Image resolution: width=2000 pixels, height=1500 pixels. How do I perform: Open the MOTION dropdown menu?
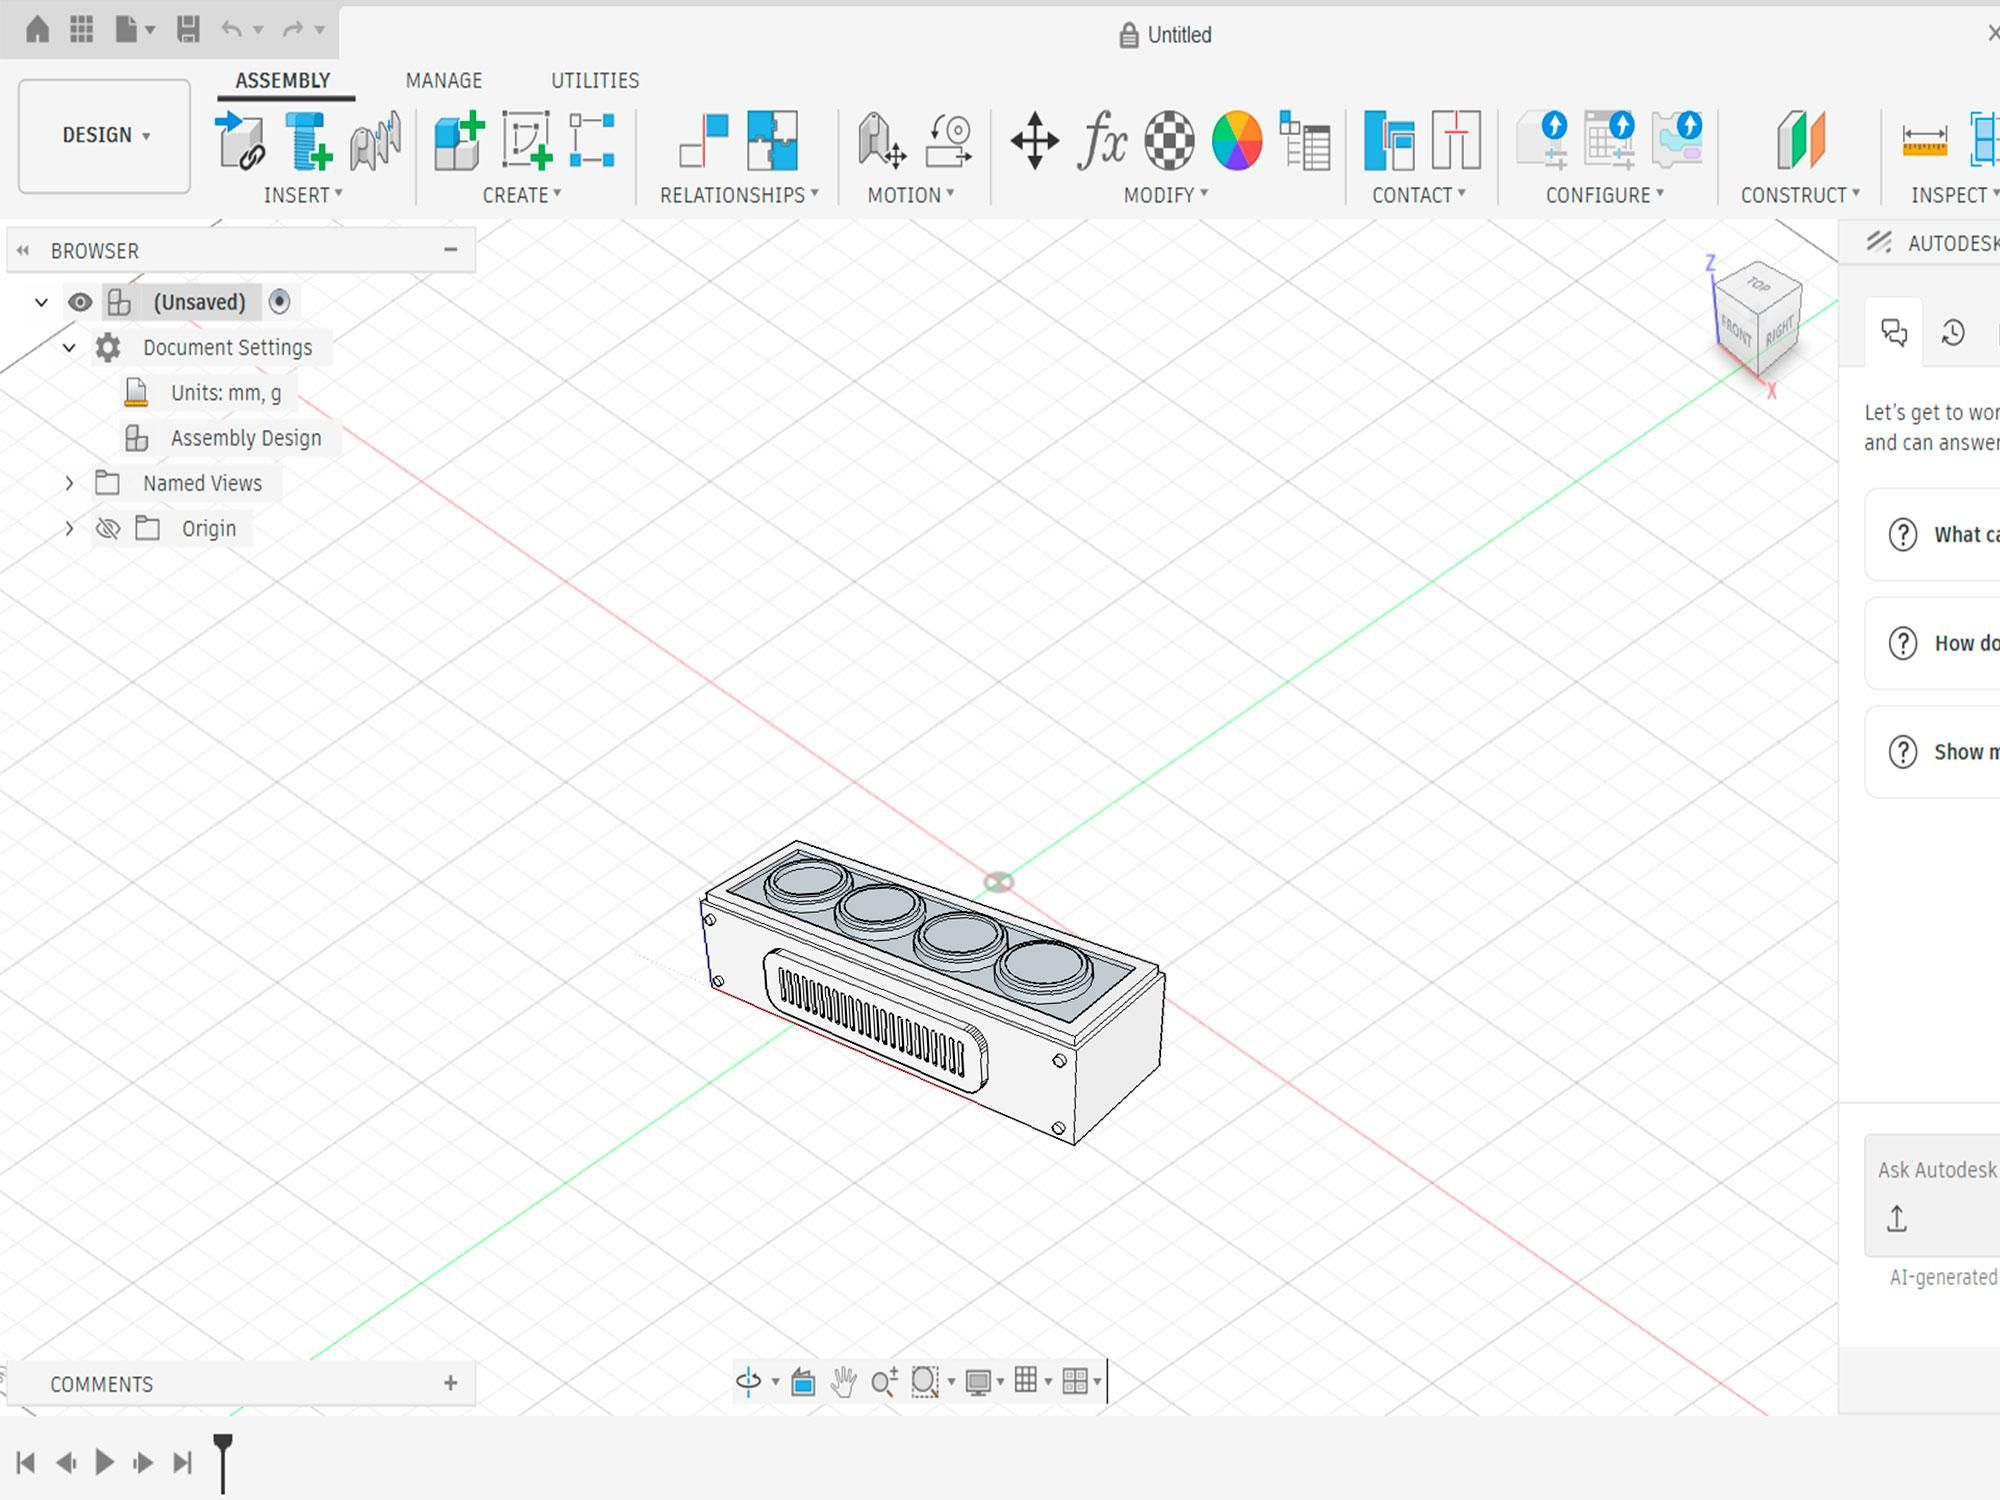911,195
